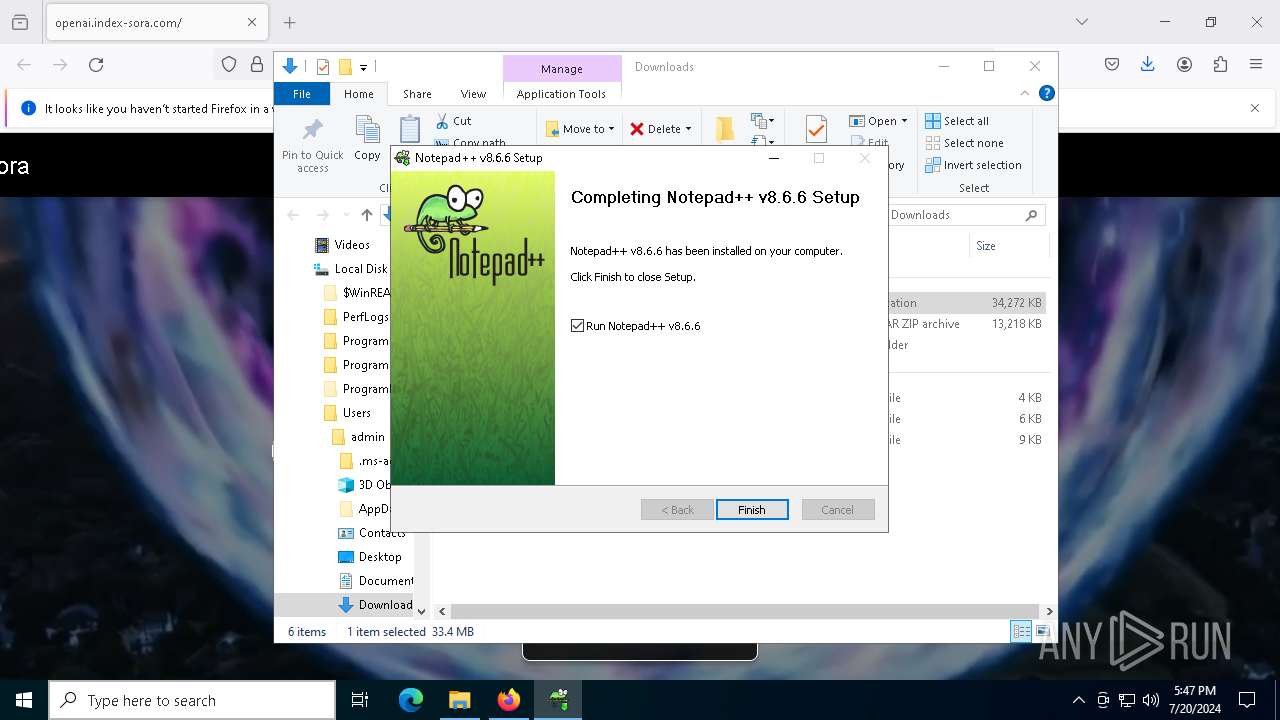Select the openai.index-sora.com browser tab
Image resolution: width=1280 pixels, height=720 pixels.
click(x=155, y=22)
